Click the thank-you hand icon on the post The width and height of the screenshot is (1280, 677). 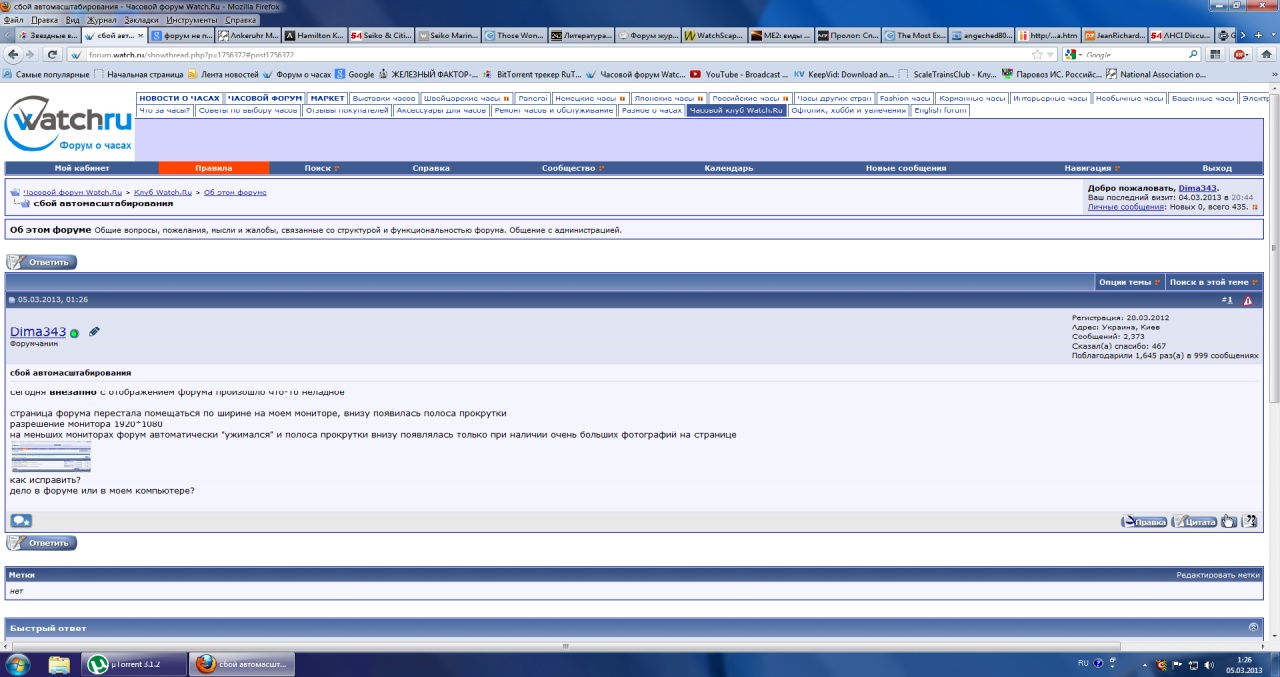[1228, 521]
